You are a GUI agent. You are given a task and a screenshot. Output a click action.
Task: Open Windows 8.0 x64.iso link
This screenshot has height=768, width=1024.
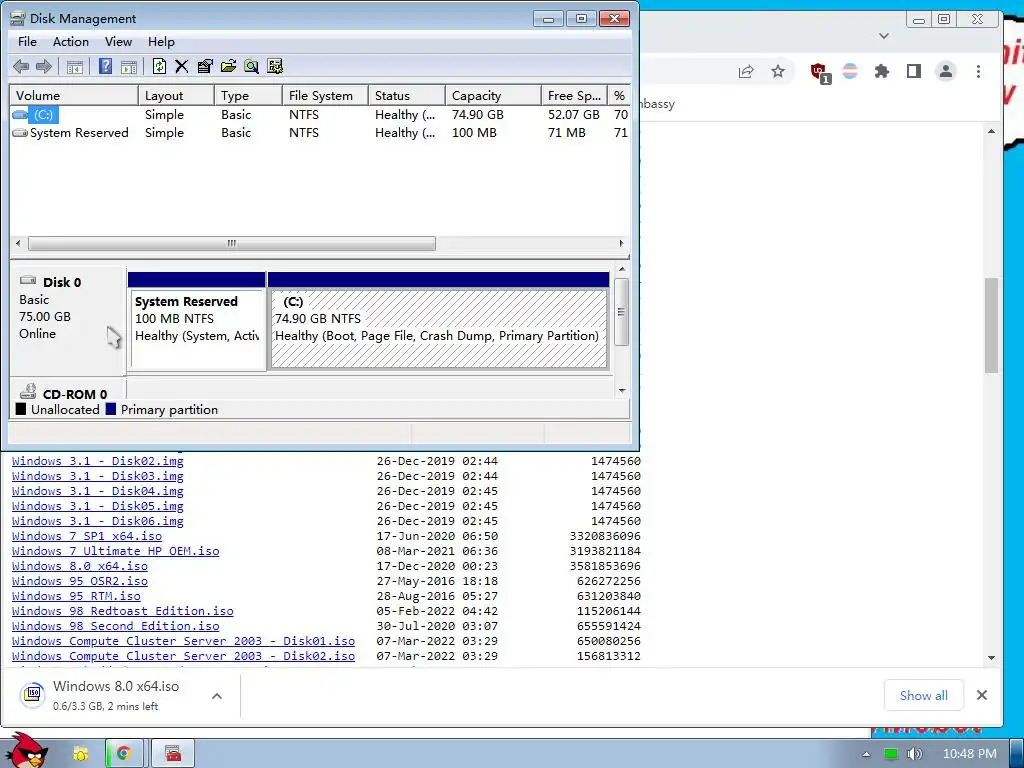click(x=80, y=566)
